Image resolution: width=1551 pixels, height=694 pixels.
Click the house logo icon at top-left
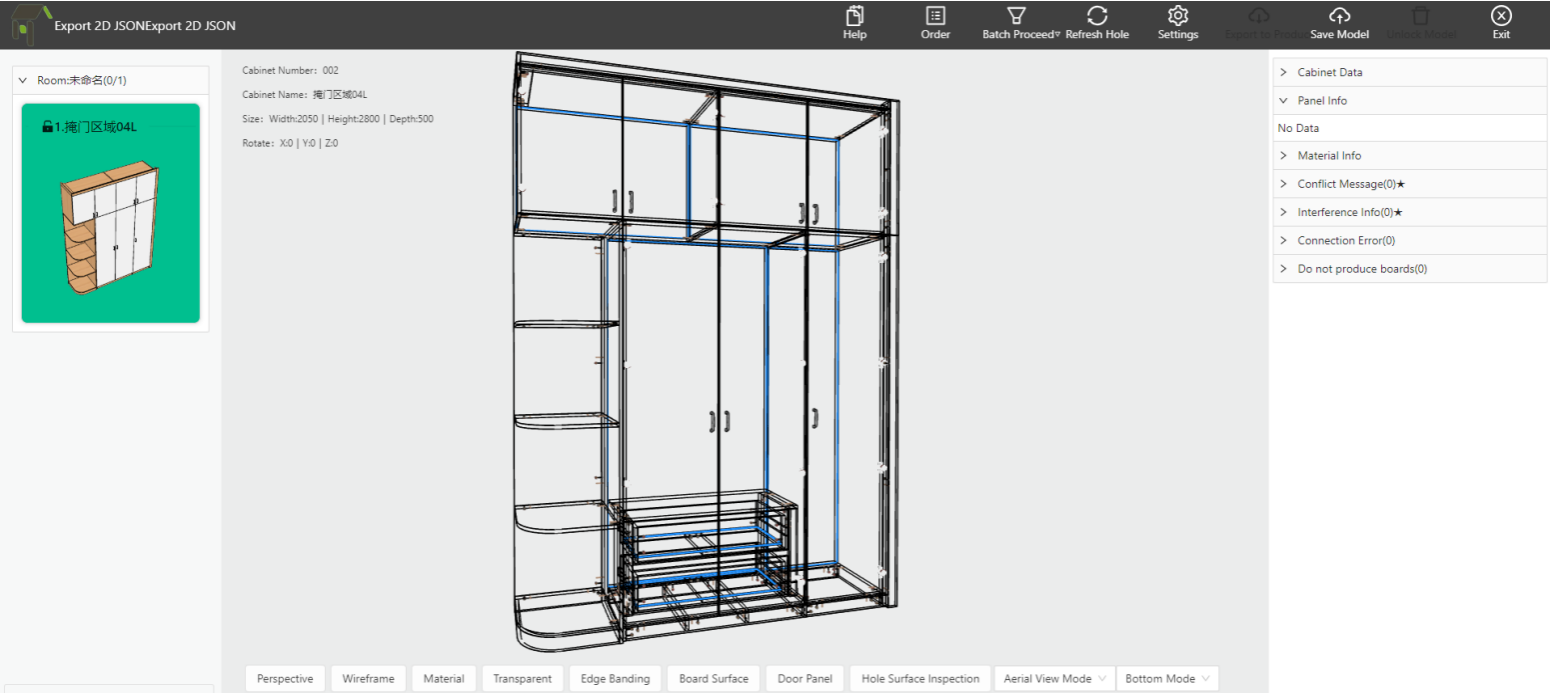[x=31, y=24]
